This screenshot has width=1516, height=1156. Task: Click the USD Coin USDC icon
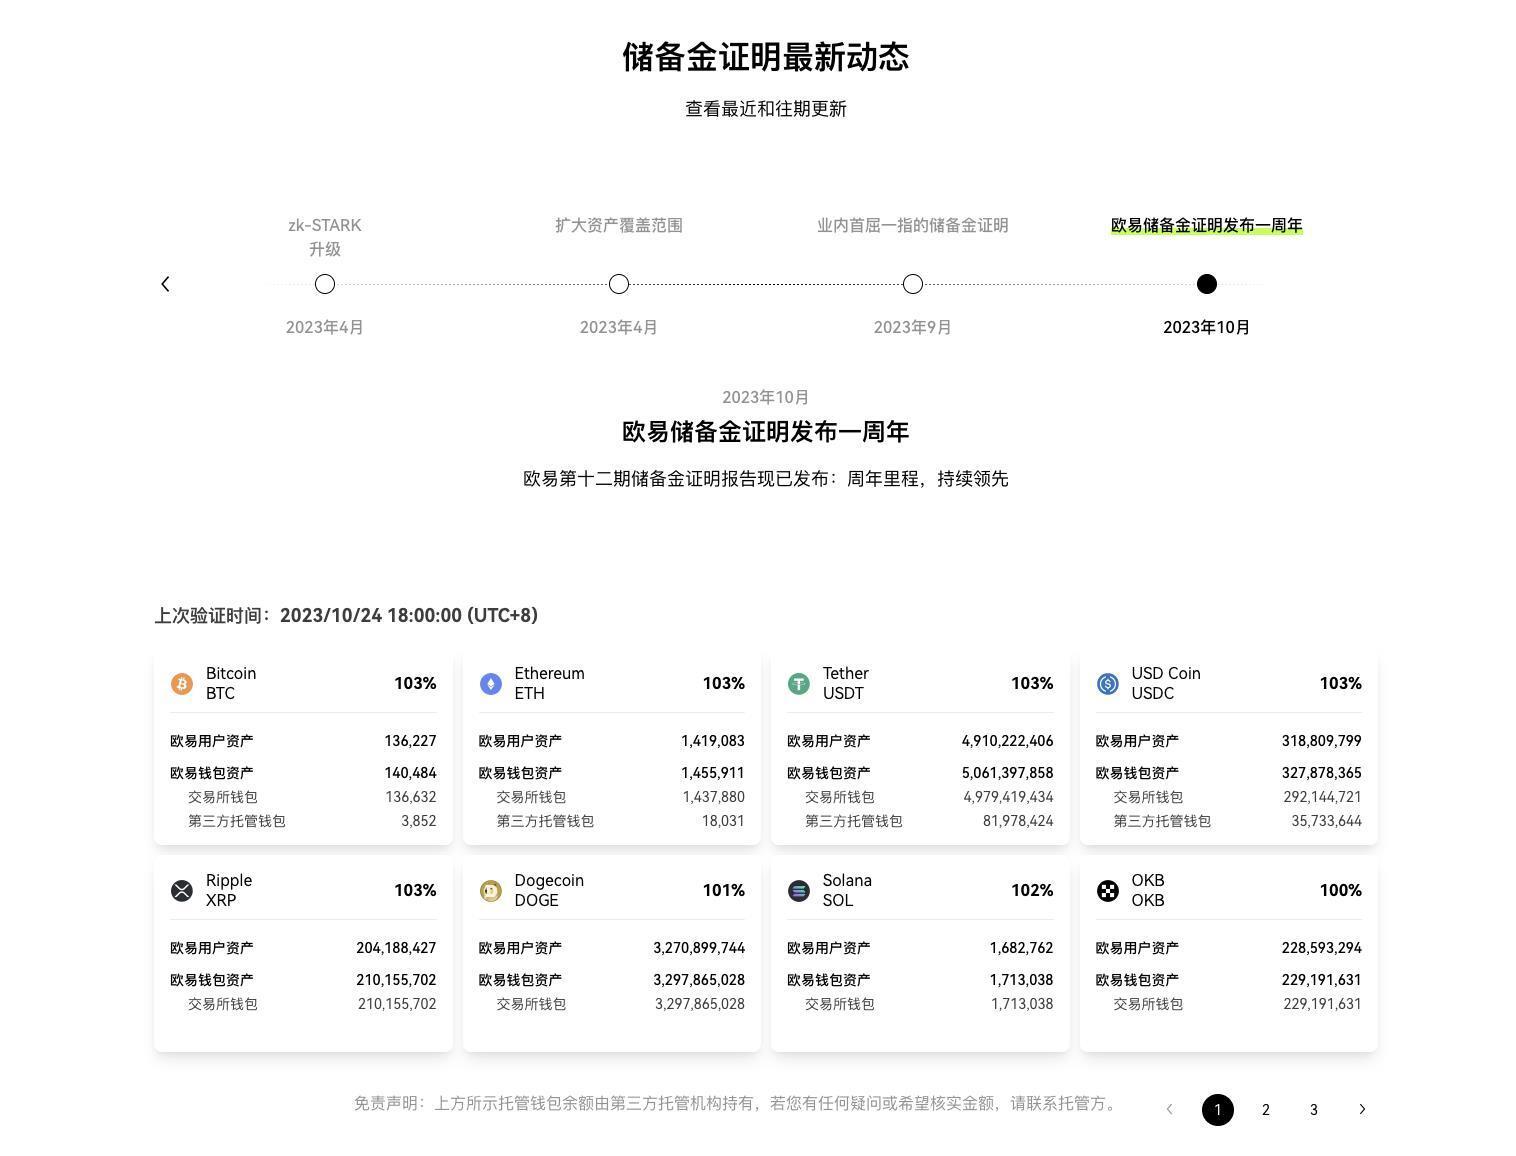click(1107, 684)
